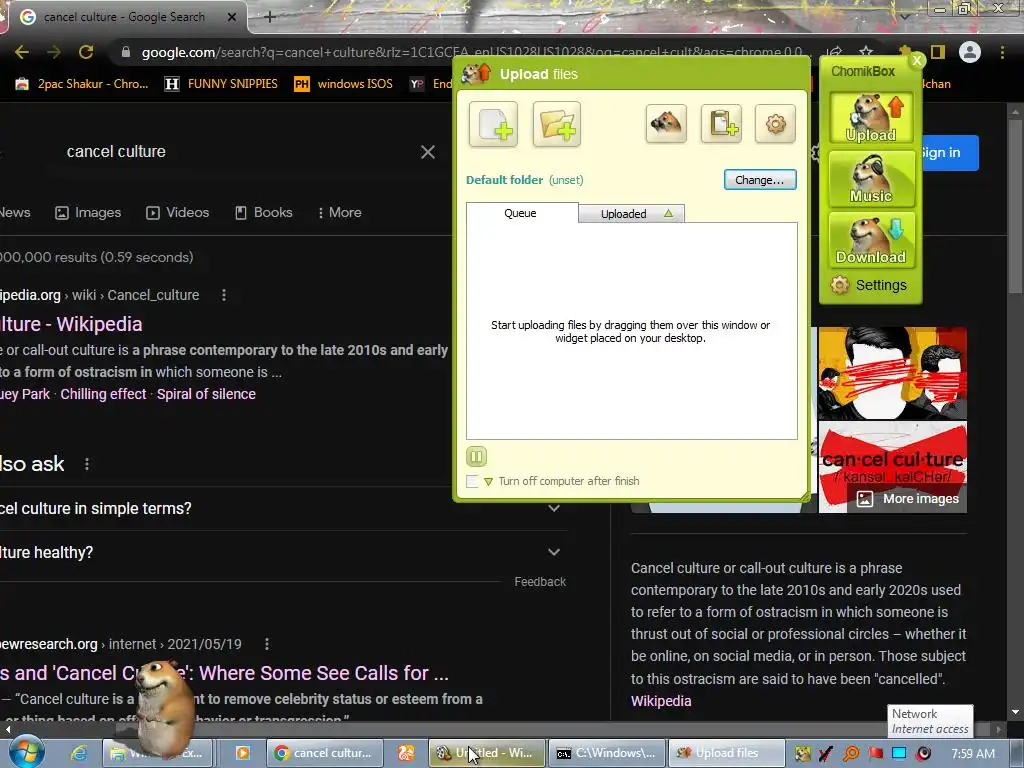
Task: Close the cancel culture Google Search tab
Action: point(232,17)
